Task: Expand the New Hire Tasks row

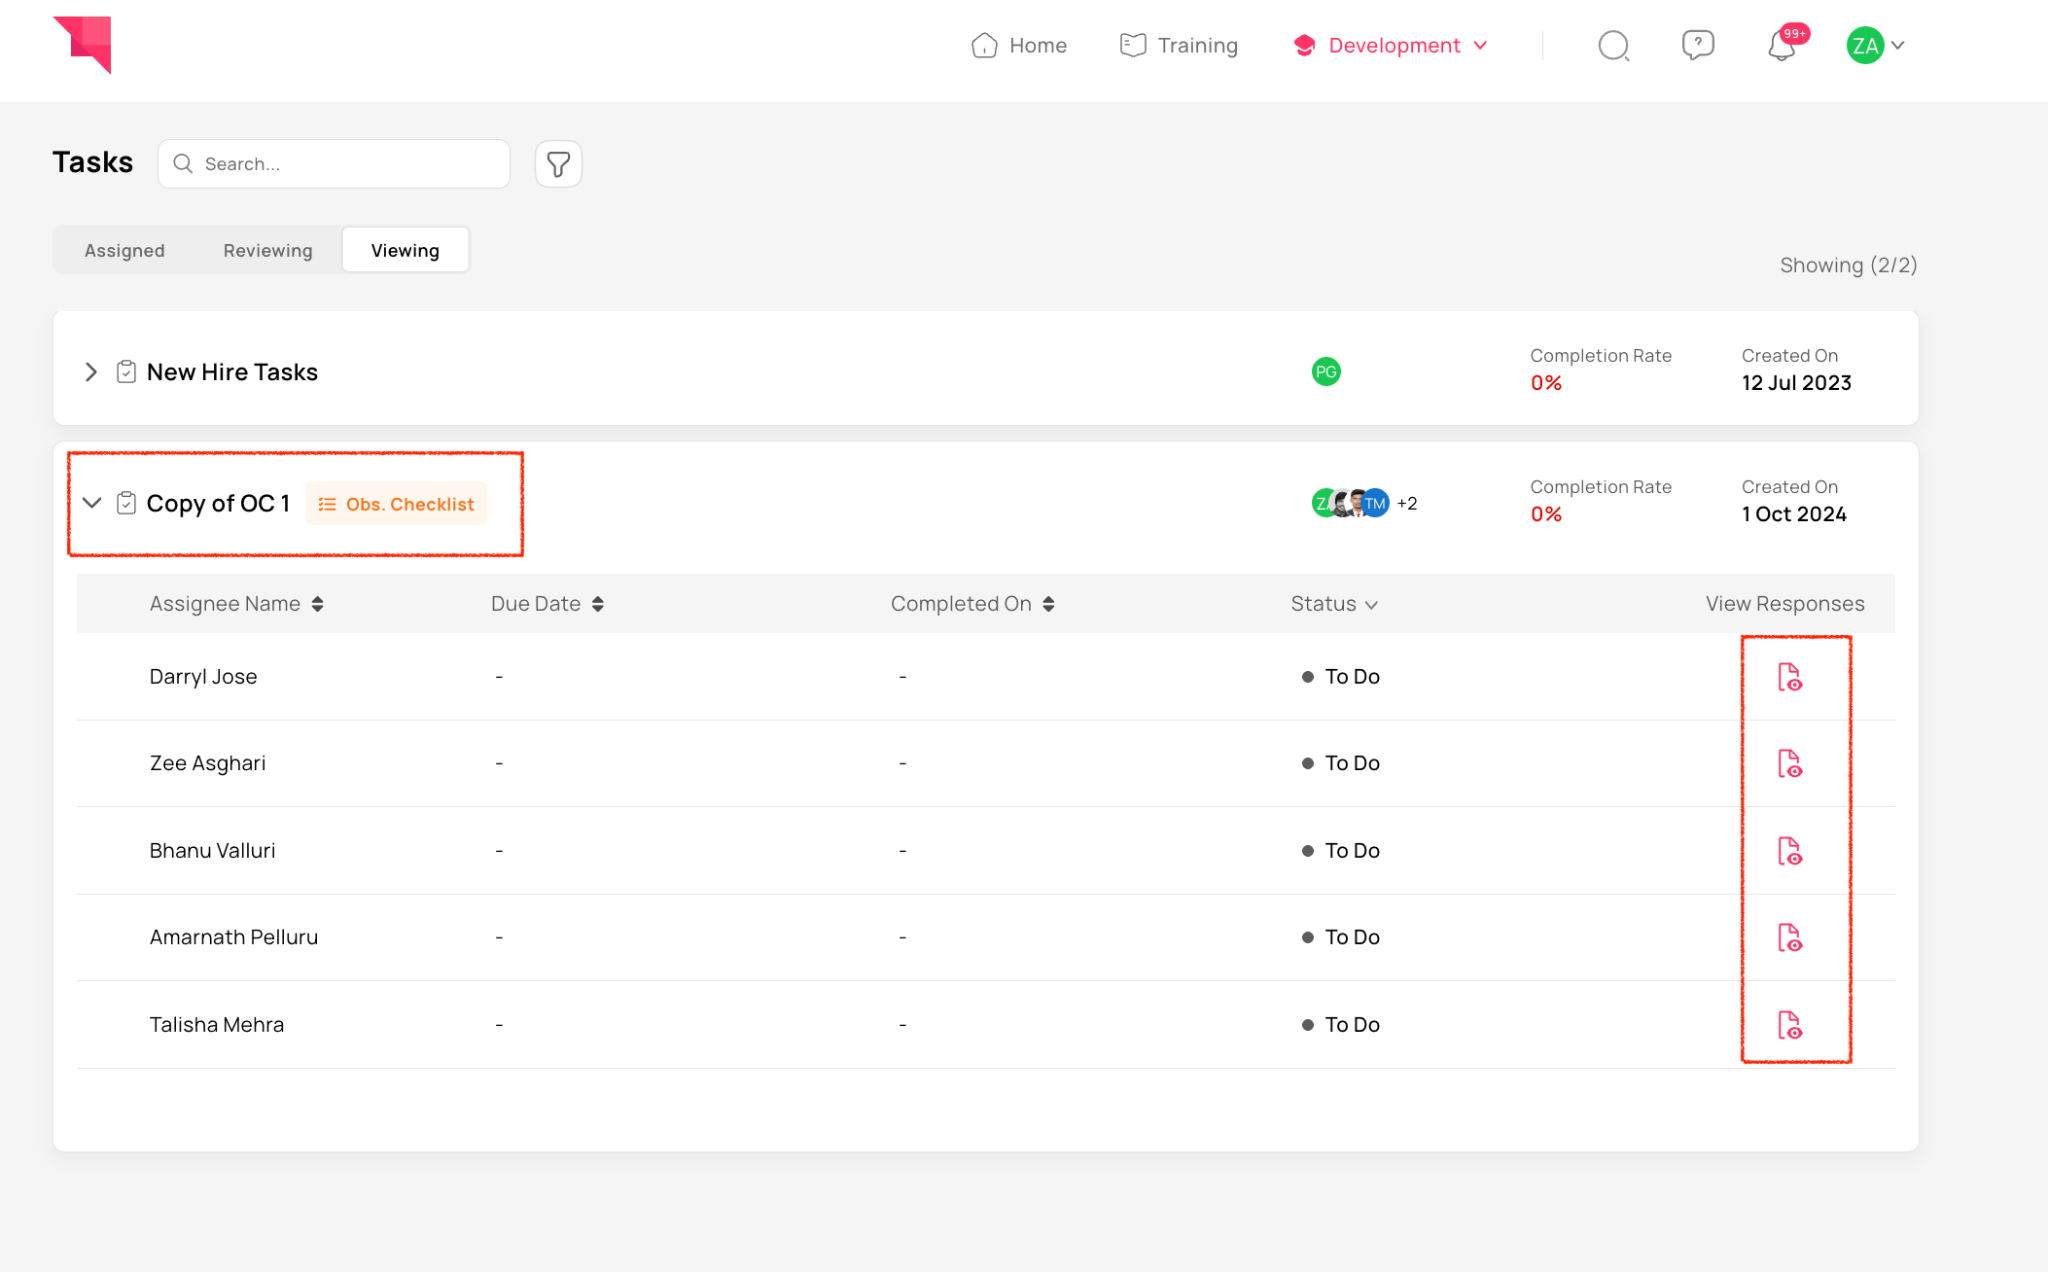Action: tap(91, 372)
